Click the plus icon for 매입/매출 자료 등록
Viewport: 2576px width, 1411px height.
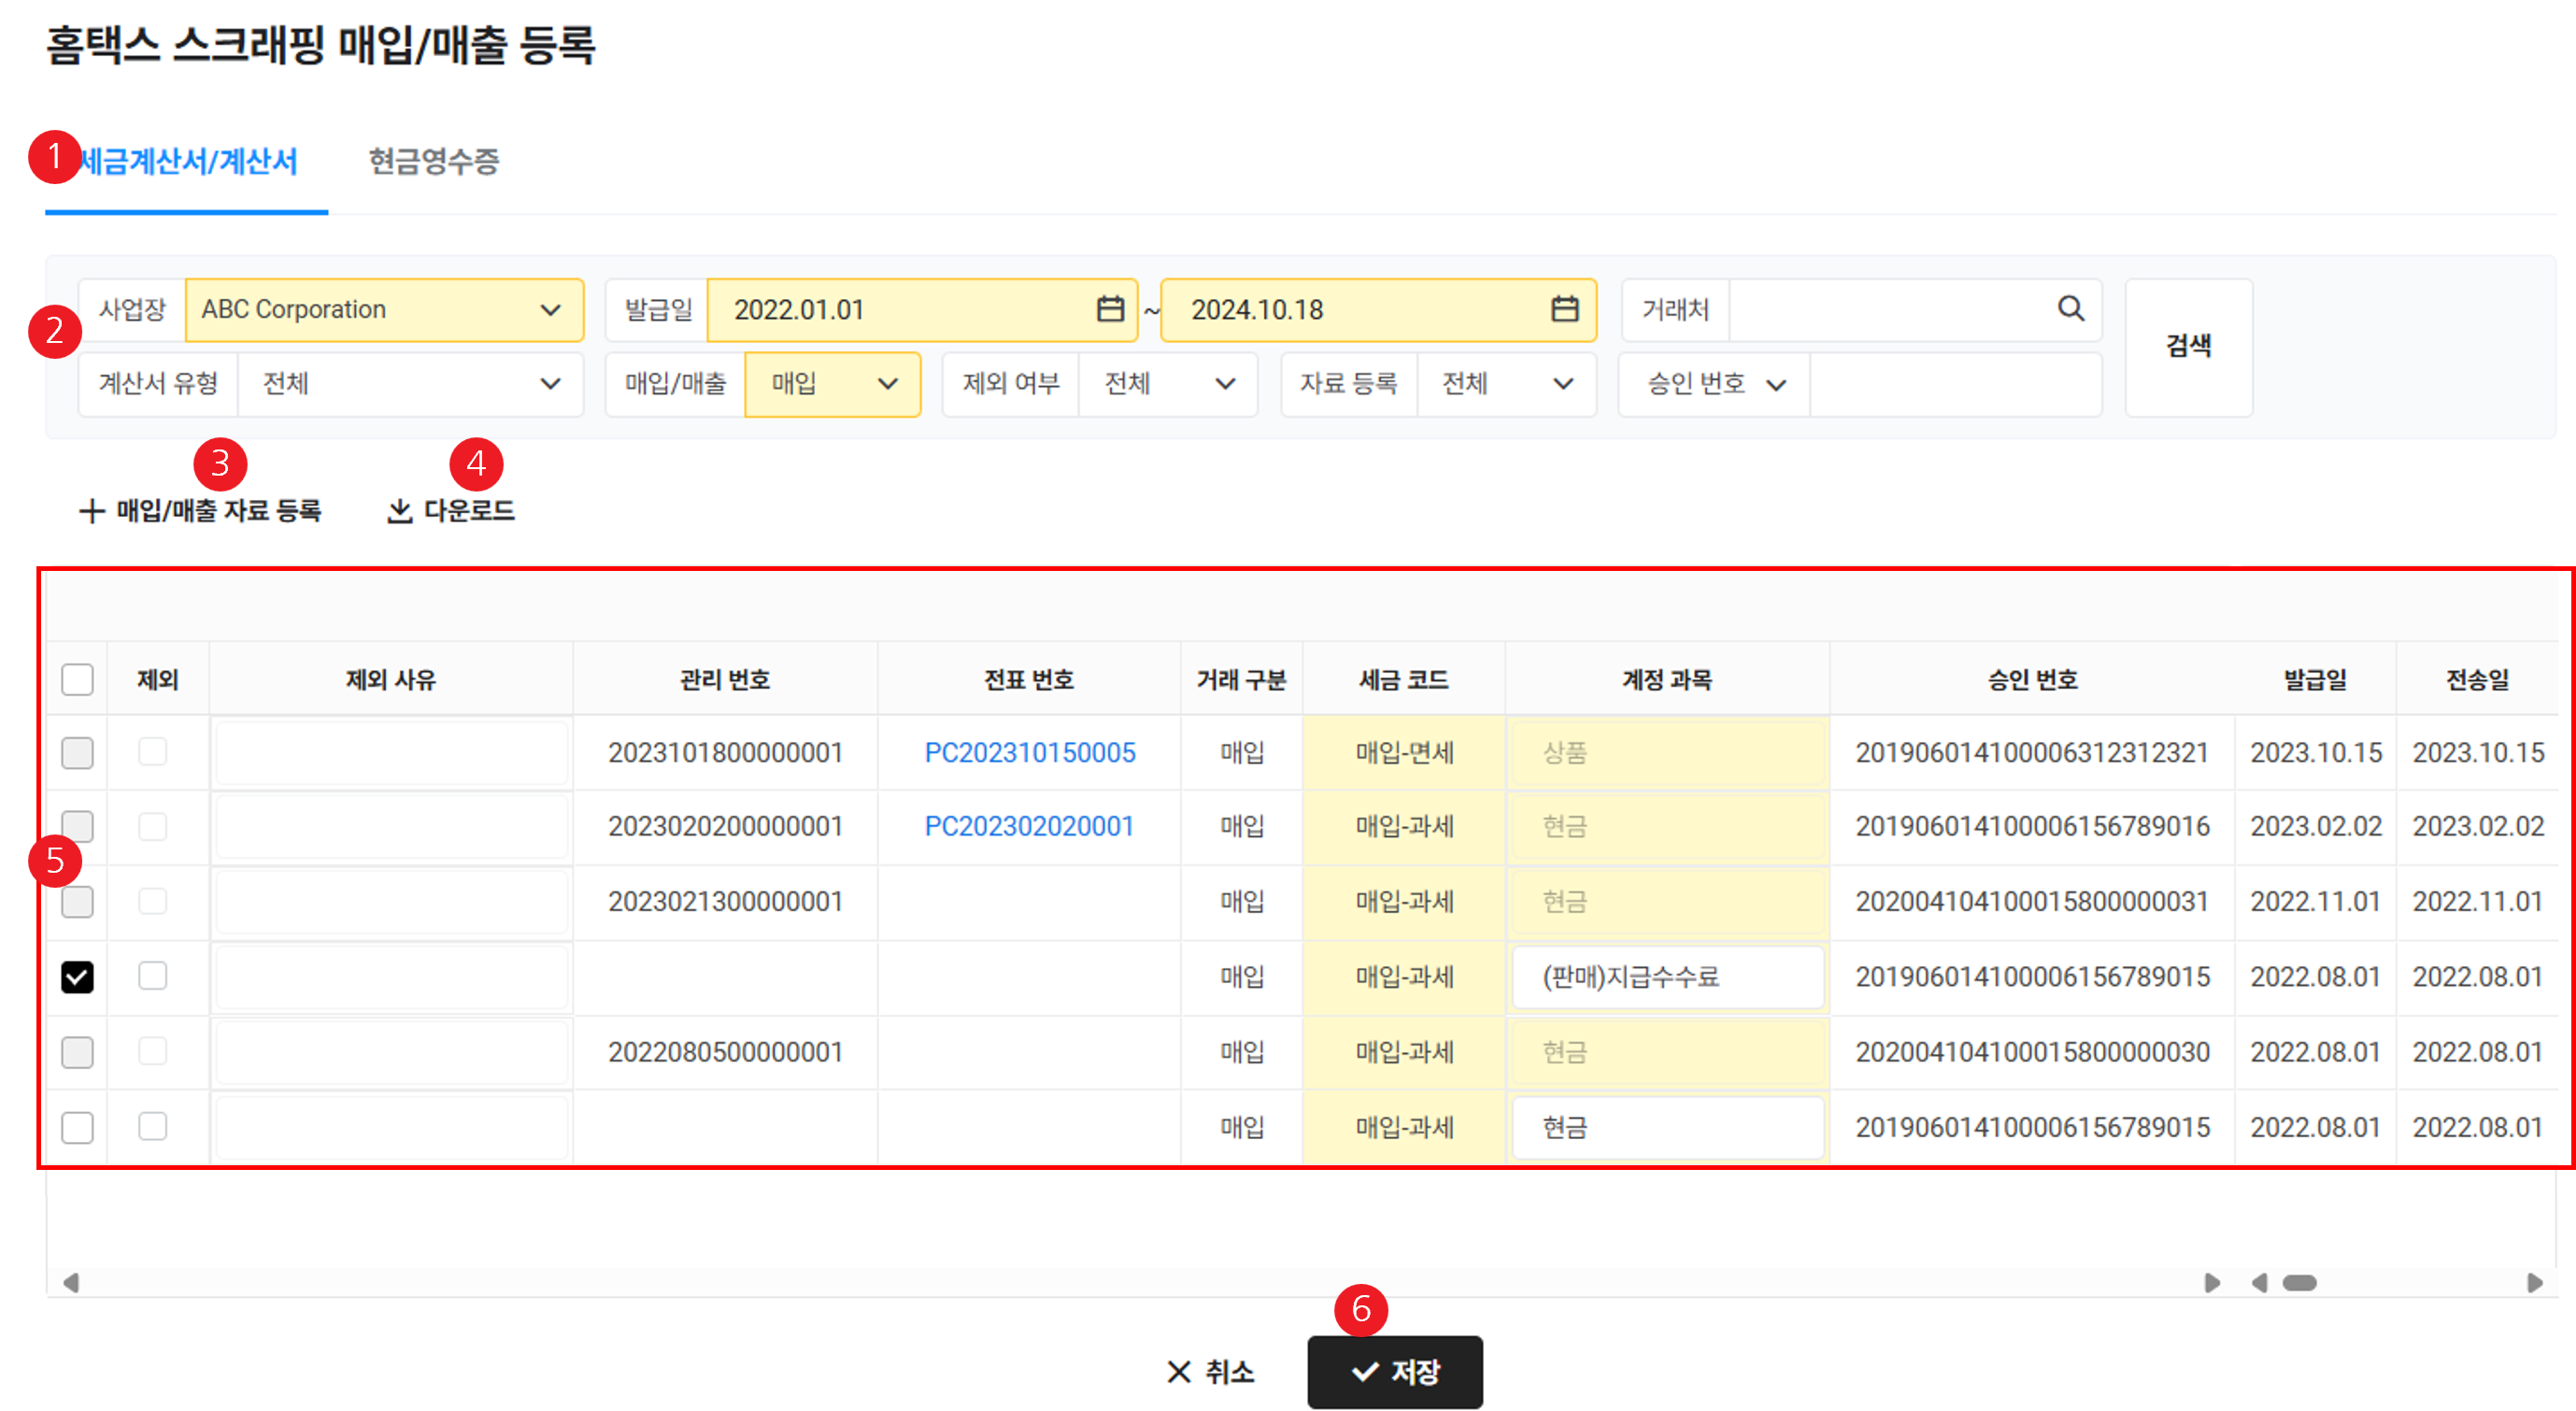(x=92, y=511)
